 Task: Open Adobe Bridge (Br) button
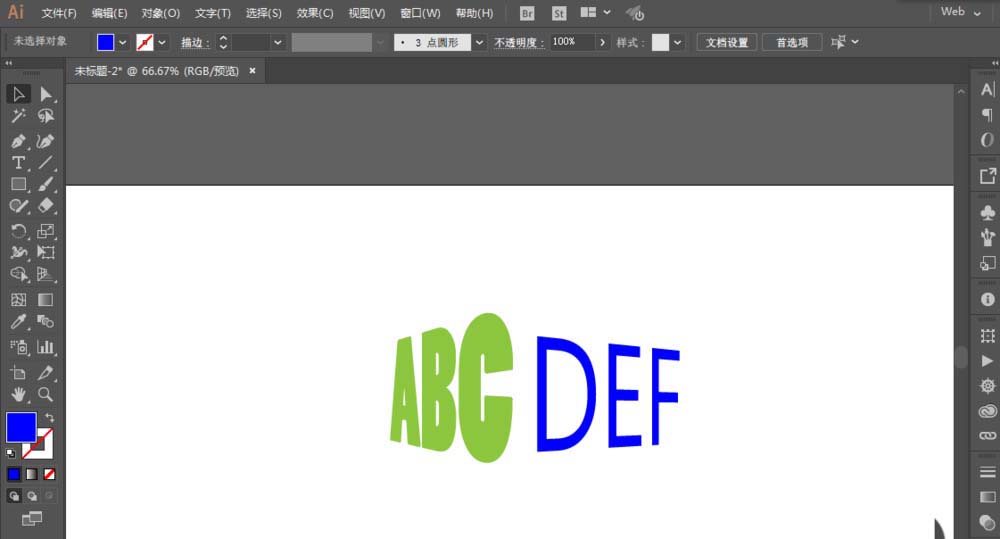click(x=527, y=13)
